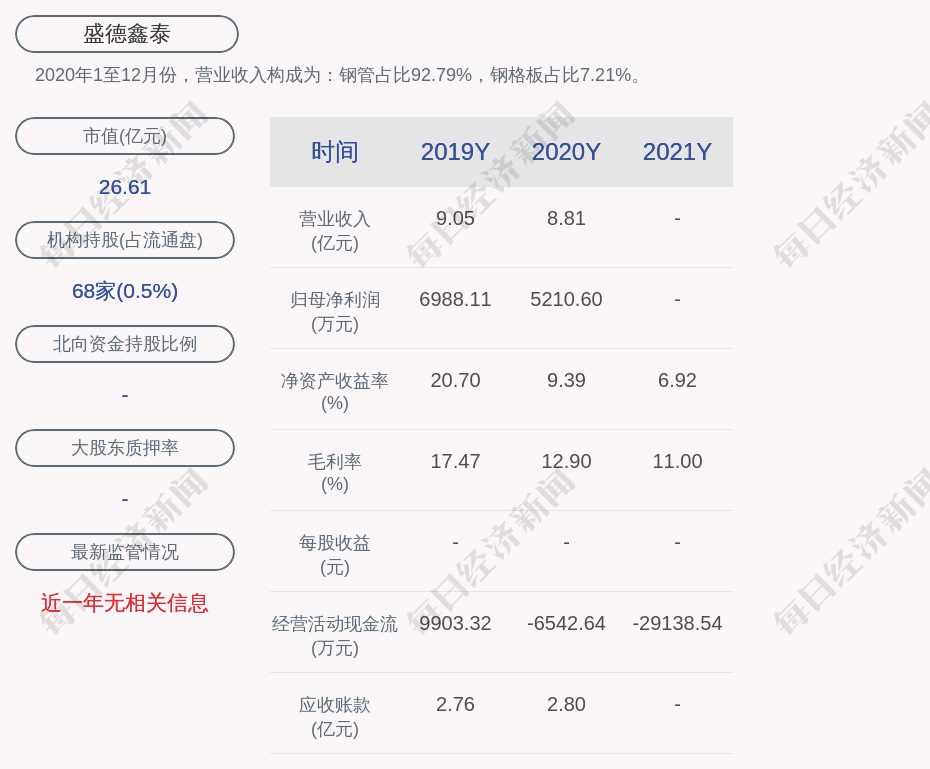
Task: Select the 经营活动现金流(万元) row label
Action: 335,636
